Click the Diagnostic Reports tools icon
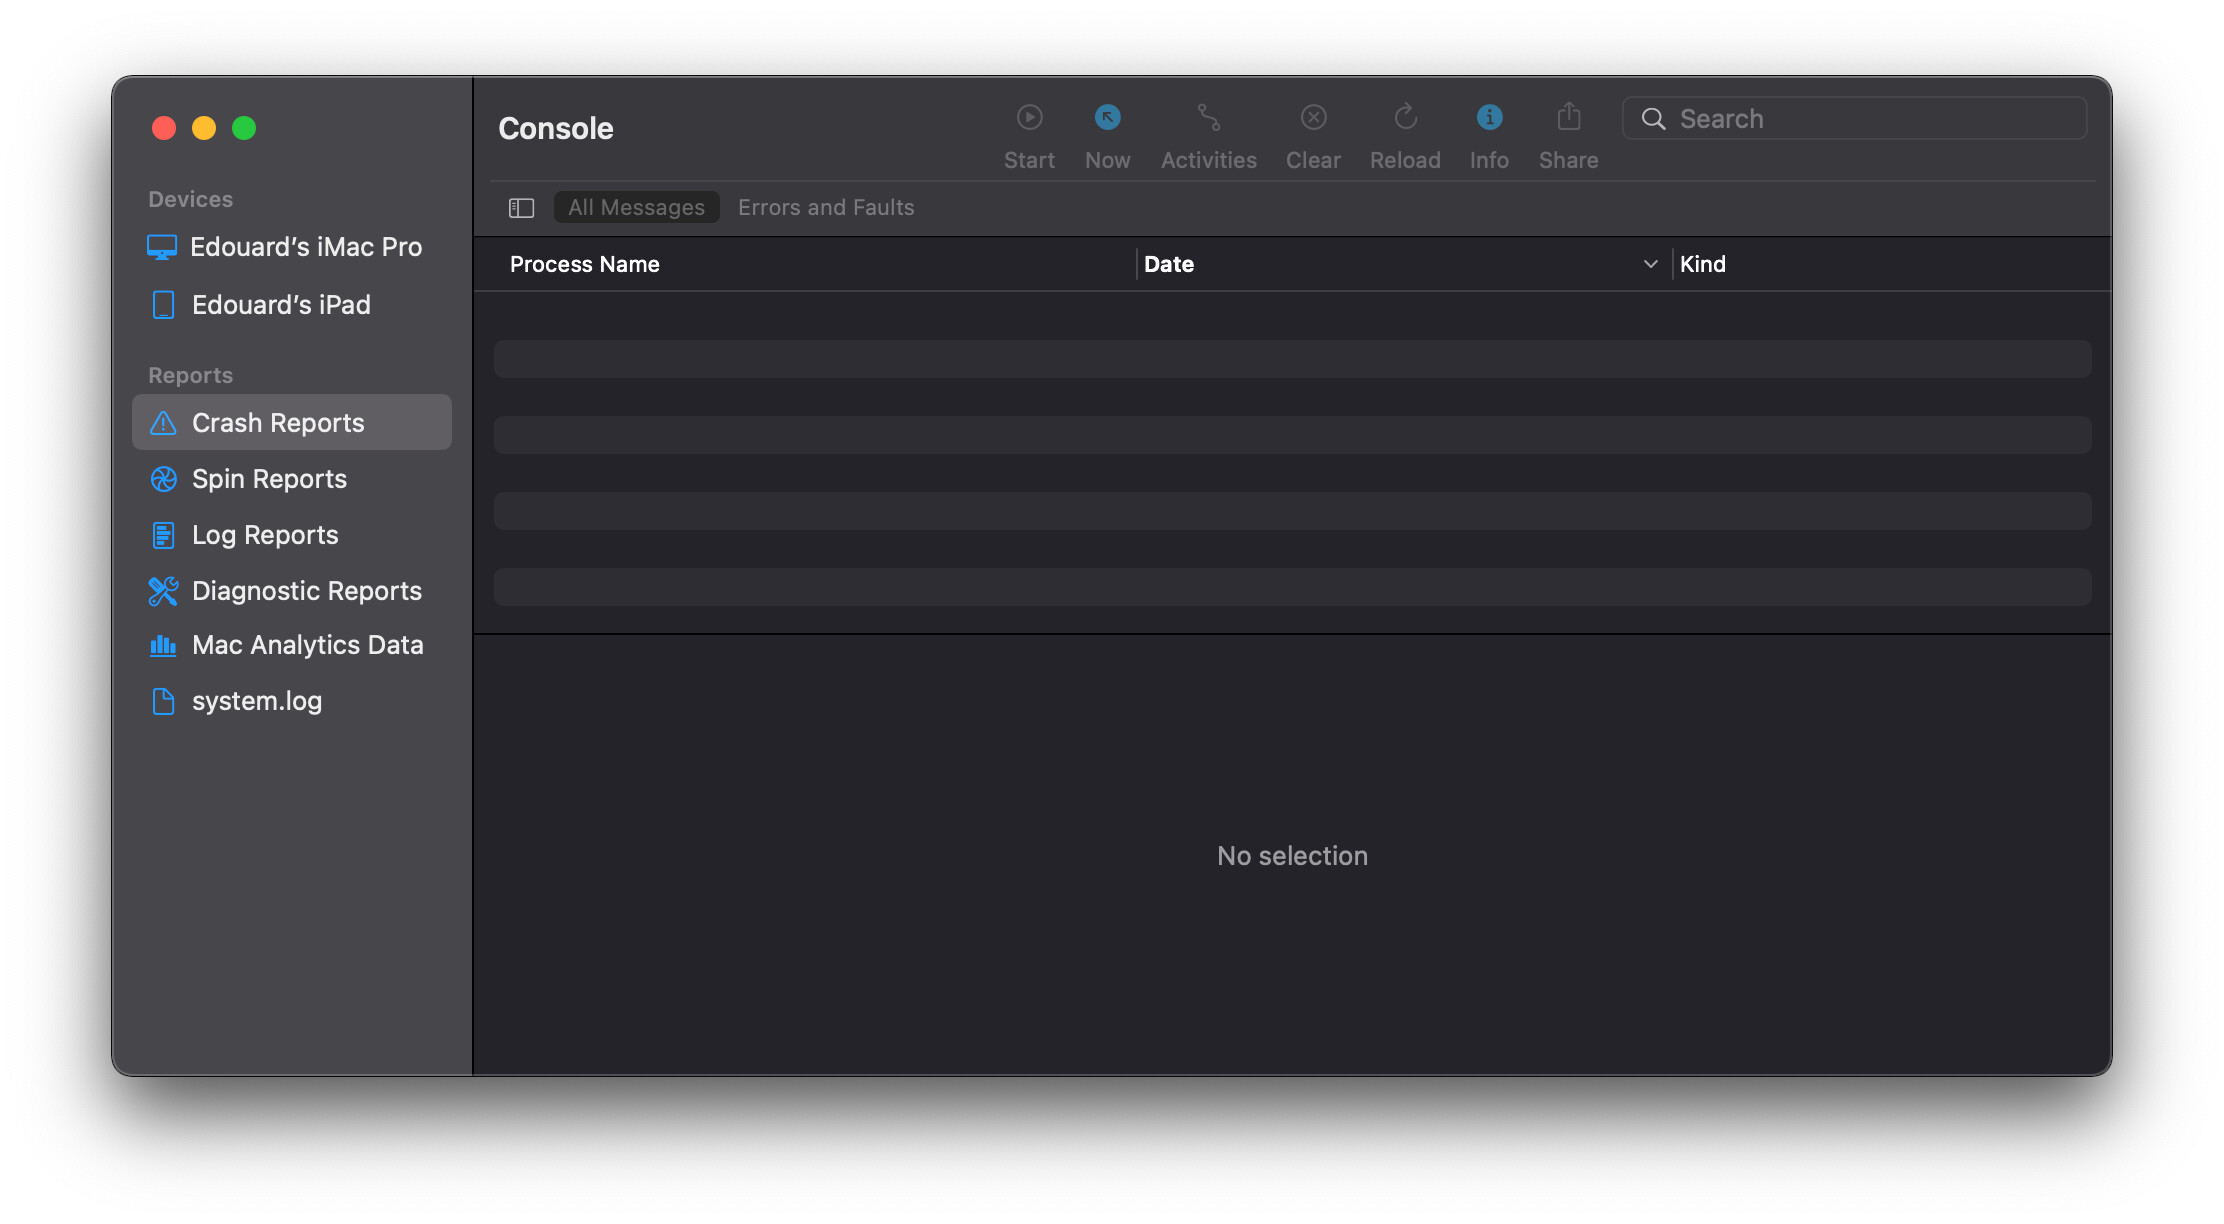Viewport: 2224px width, 1224px height. (163, 591)
